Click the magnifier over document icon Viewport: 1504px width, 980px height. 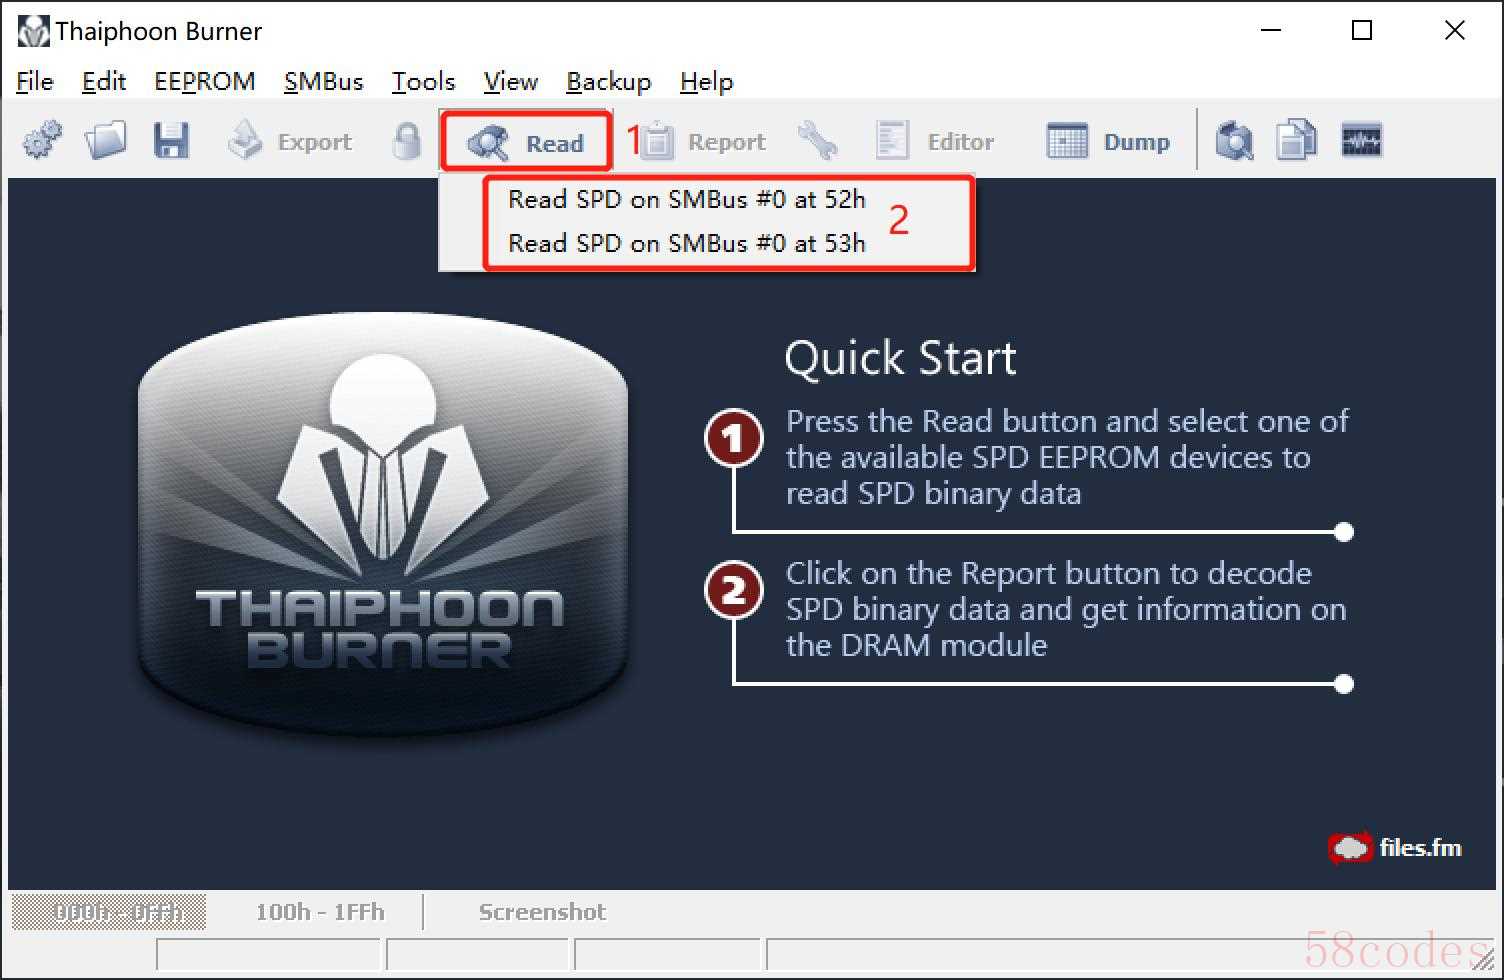[x=1235, y=141]
